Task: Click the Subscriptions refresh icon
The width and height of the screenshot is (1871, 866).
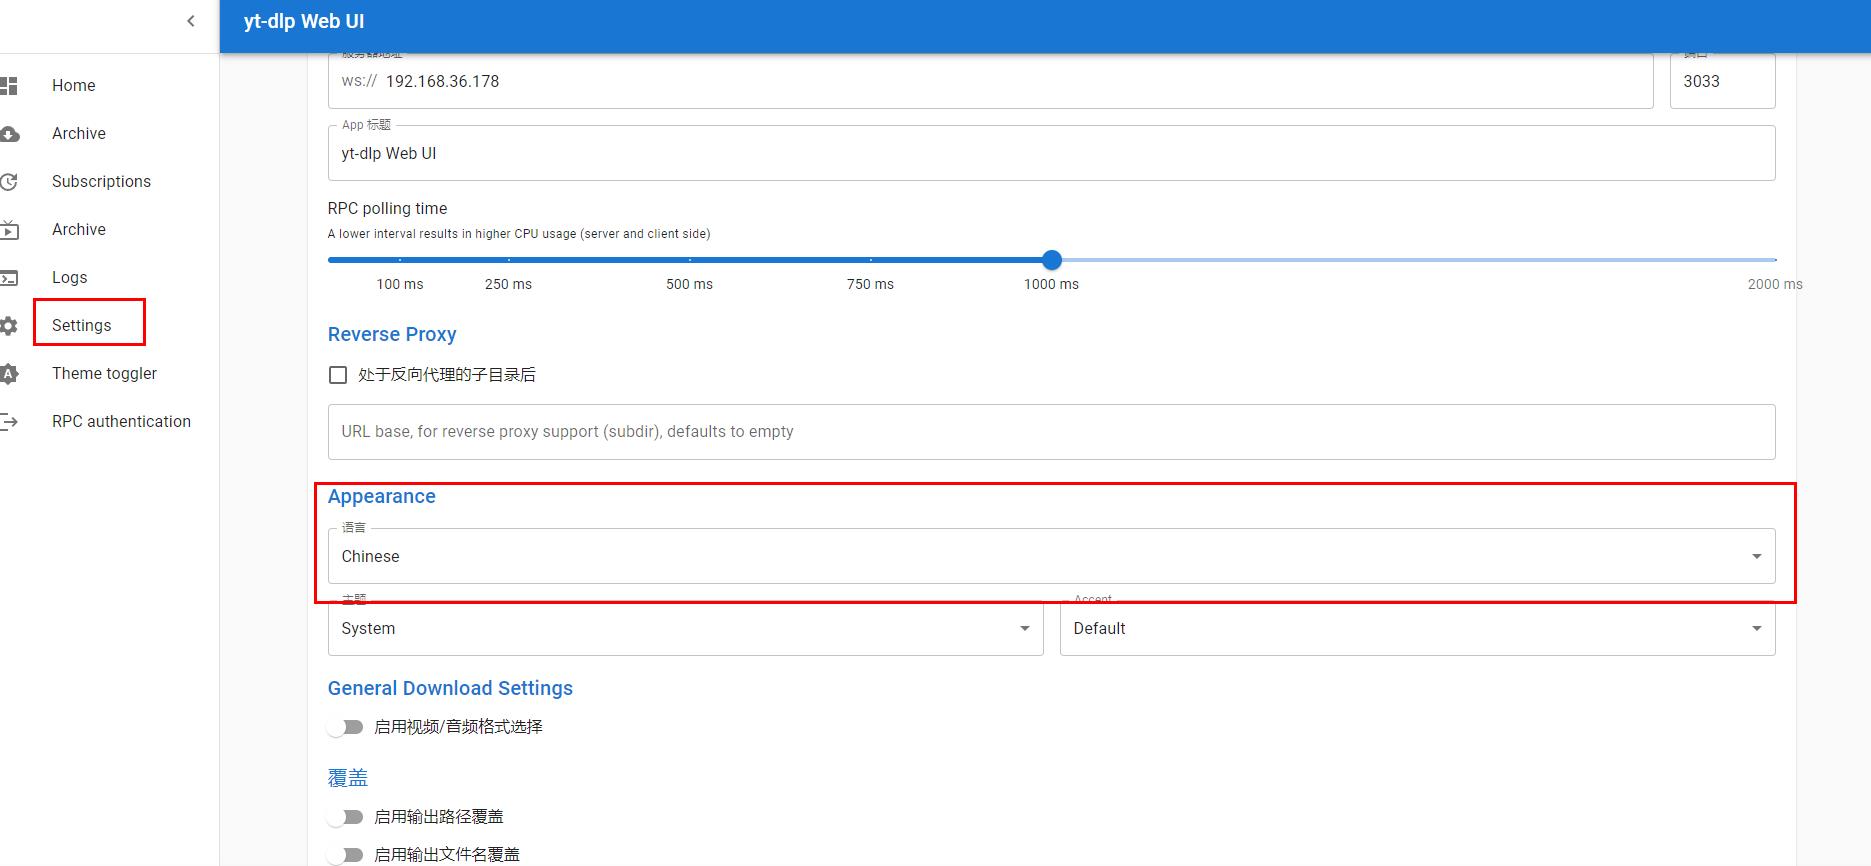Action: [x=9, y=182]
